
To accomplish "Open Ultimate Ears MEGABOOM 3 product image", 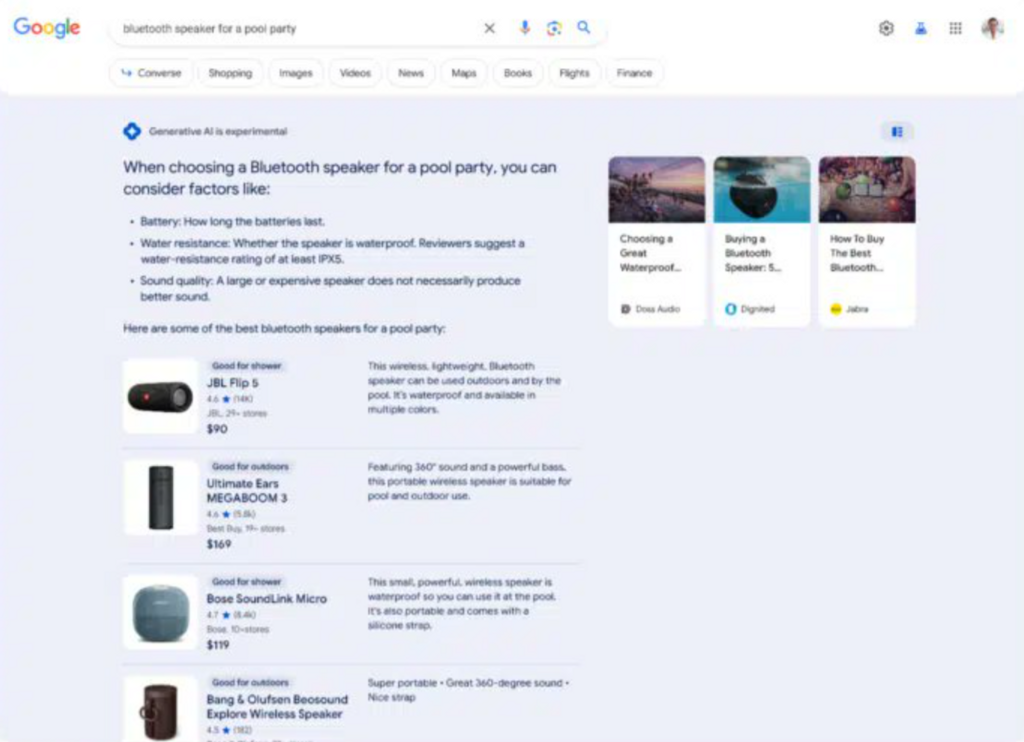I will (x=160, y=498).
